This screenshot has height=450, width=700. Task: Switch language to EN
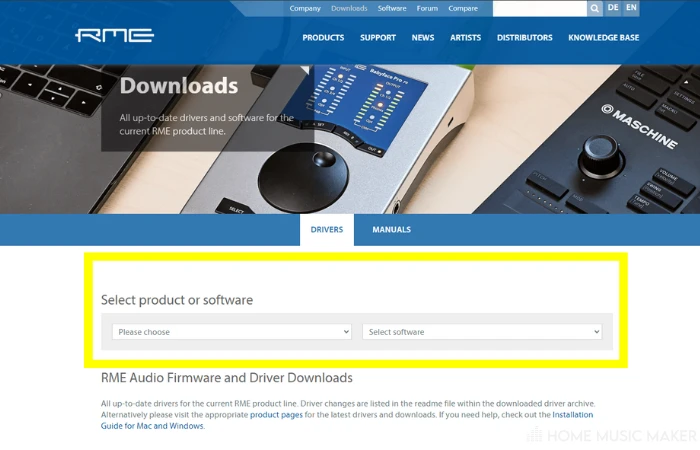[631, 8]
